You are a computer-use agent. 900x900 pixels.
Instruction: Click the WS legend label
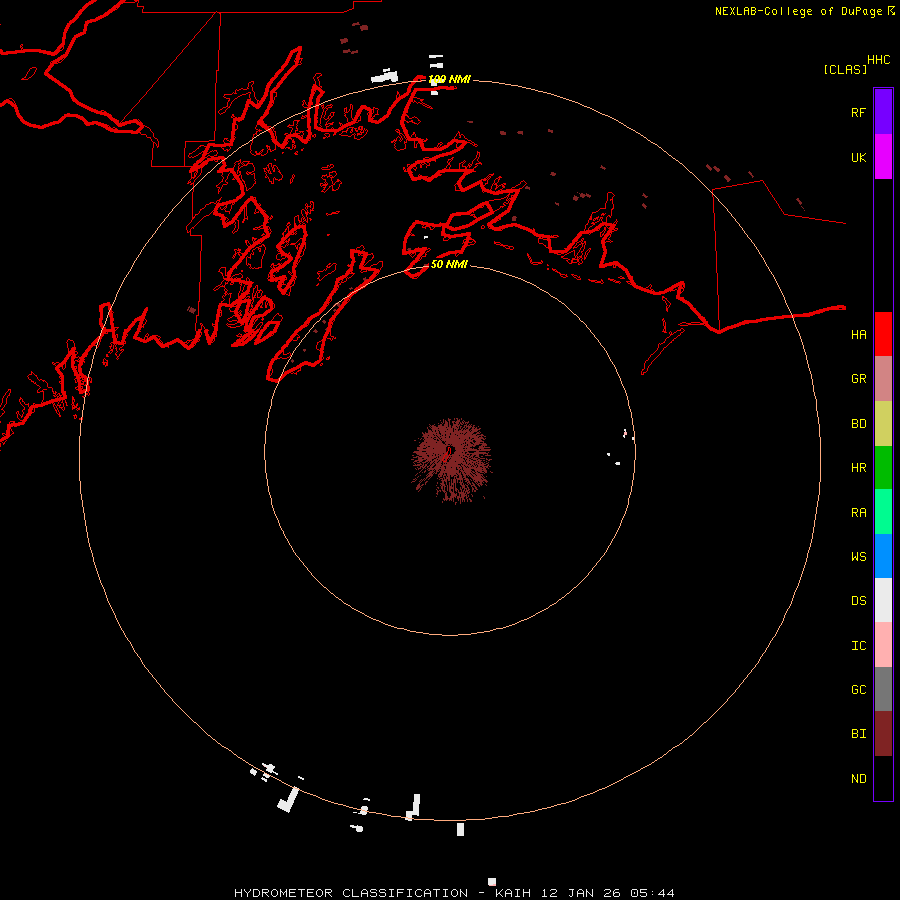[858, 557]
